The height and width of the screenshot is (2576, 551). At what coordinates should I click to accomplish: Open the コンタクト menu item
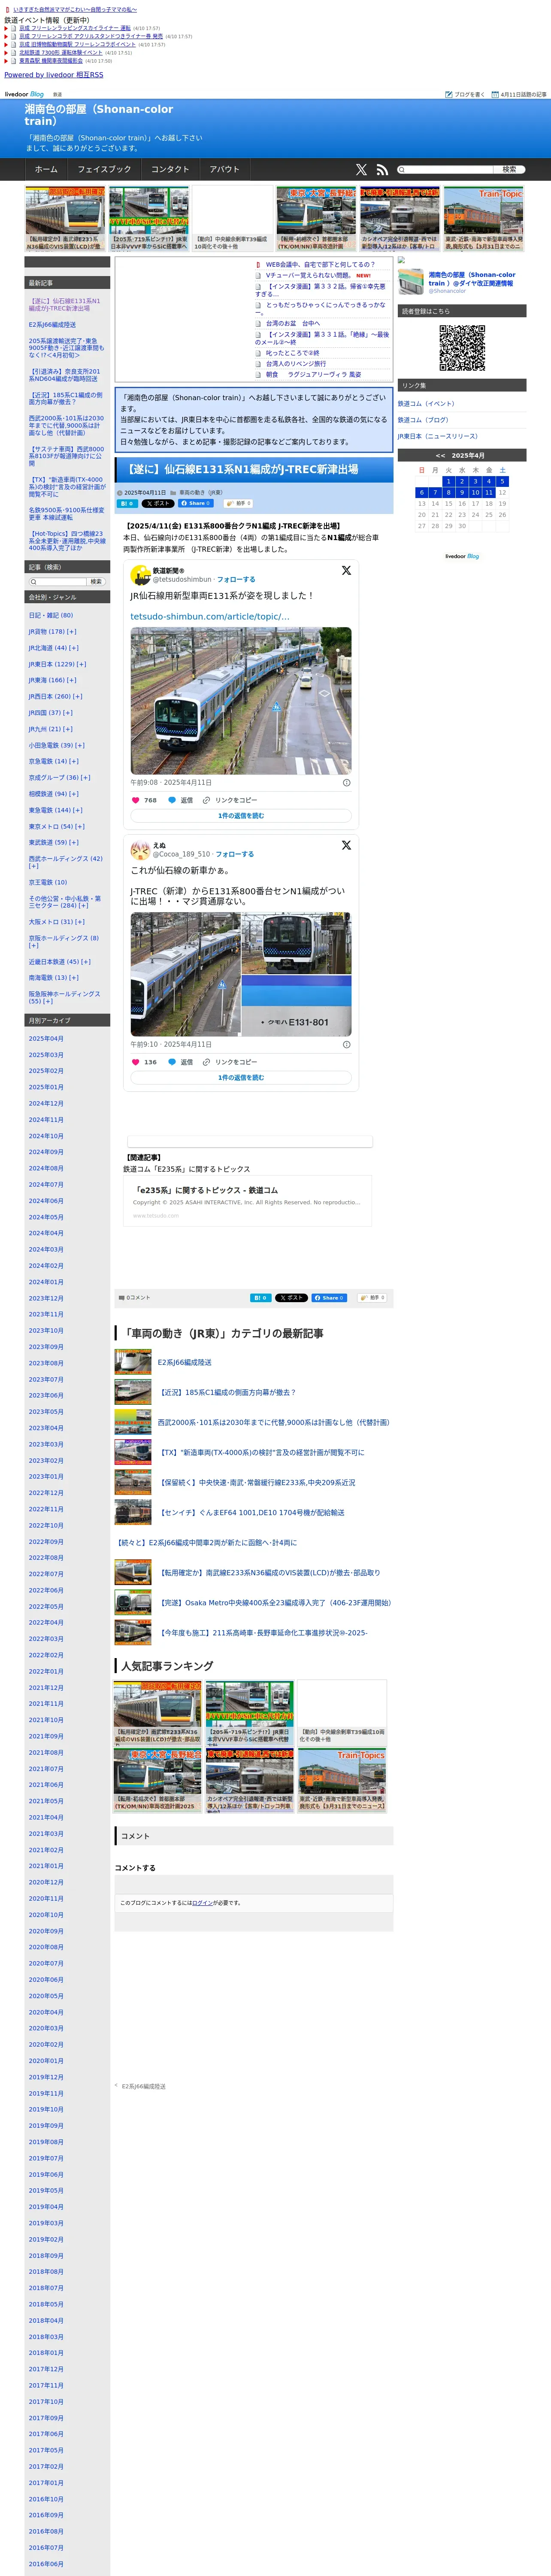click(x=170, y=170)
